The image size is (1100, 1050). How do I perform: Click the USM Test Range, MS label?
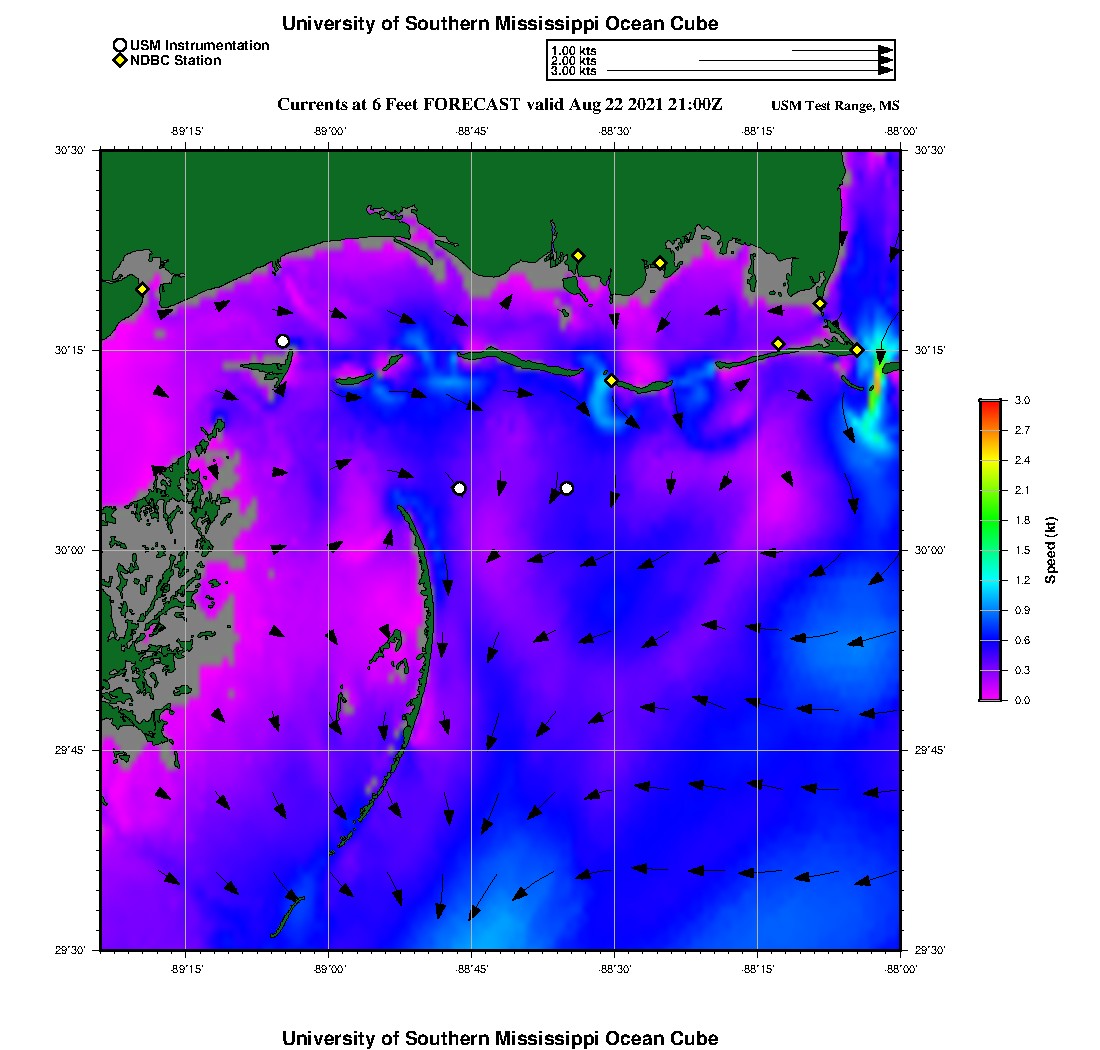pyautogui.click(x=835, y=105)
